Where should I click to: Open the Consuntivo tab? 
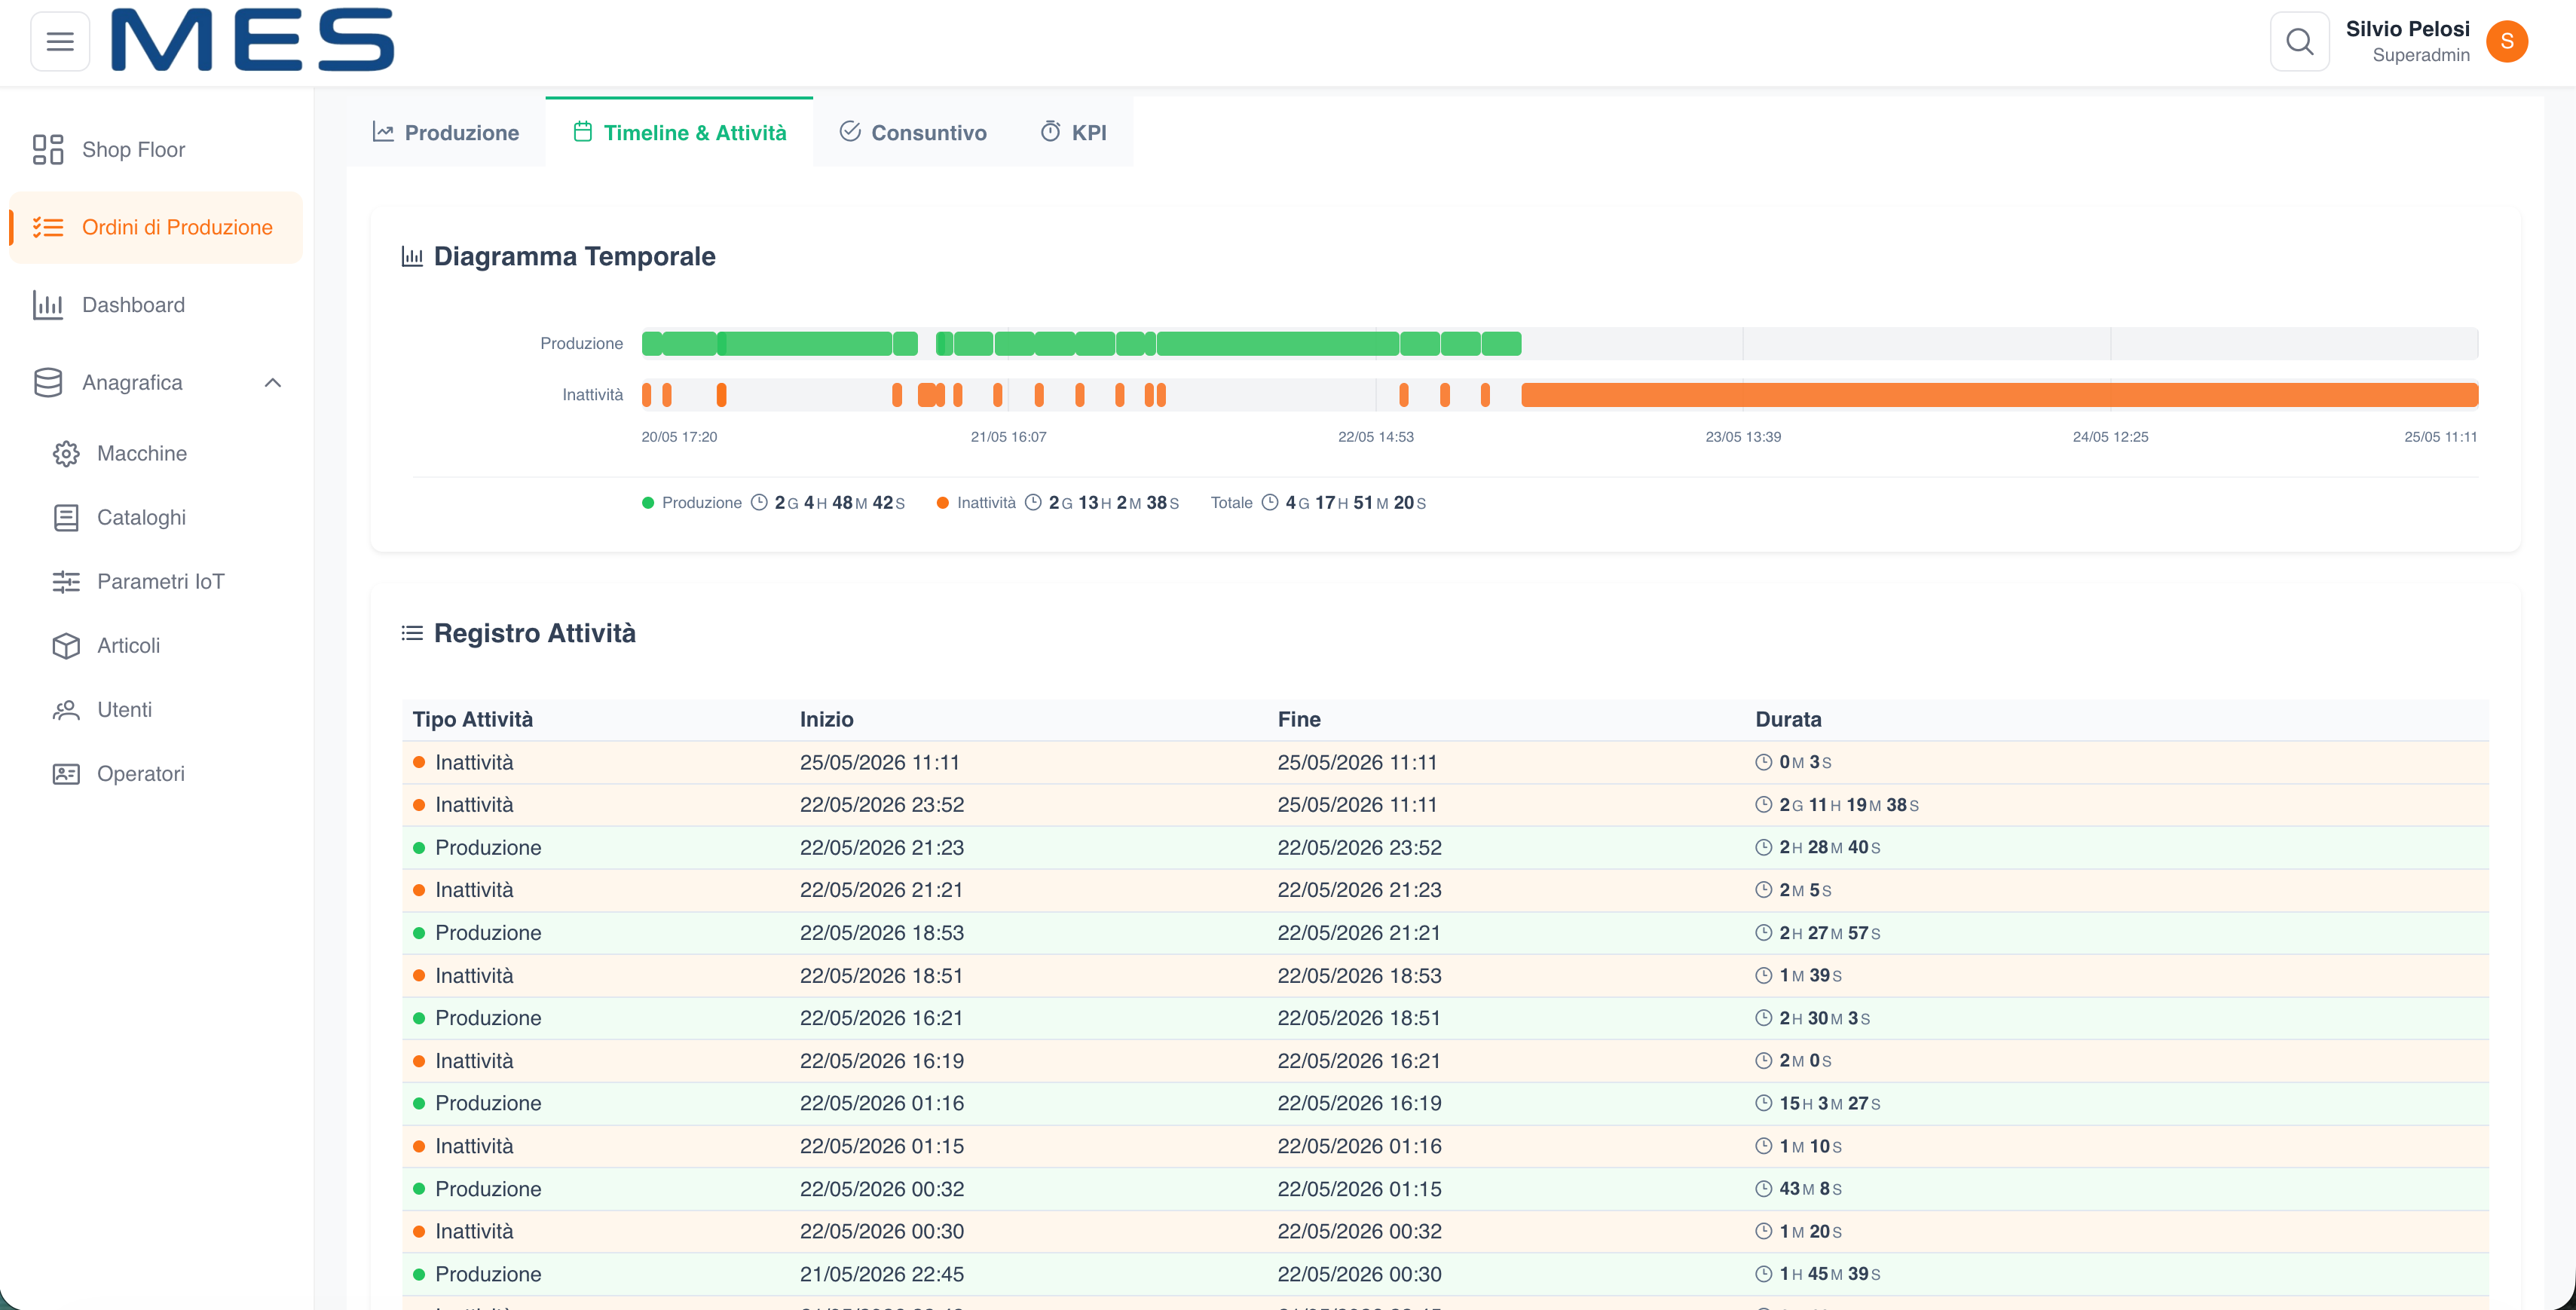click(912, 132)
